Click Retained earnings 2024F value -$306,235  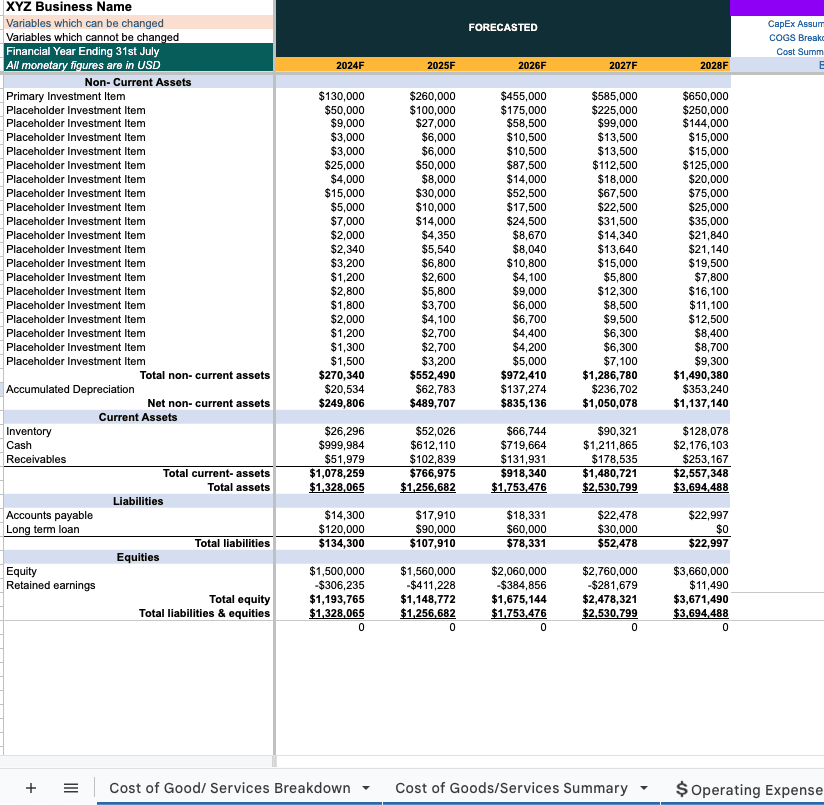[339, 585]
